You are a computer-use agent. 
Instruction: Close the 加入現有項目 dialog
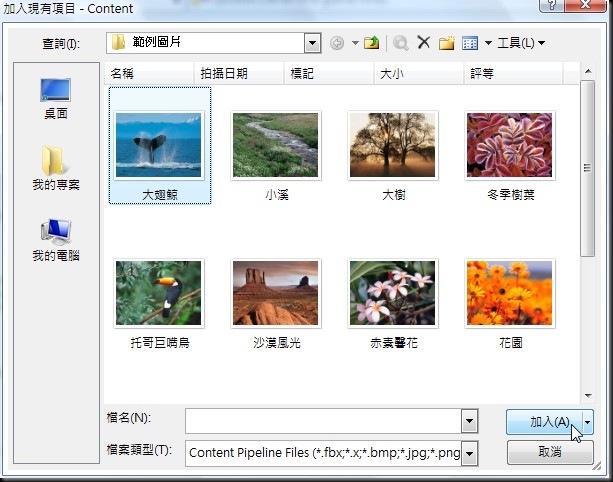point(585,5)
